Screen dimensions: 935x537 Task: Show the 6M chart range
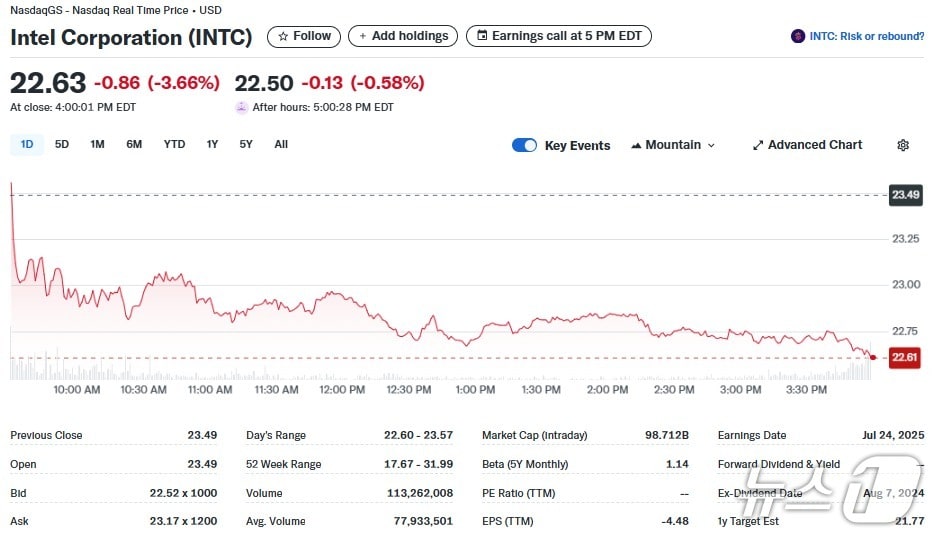tap(134, 144)
